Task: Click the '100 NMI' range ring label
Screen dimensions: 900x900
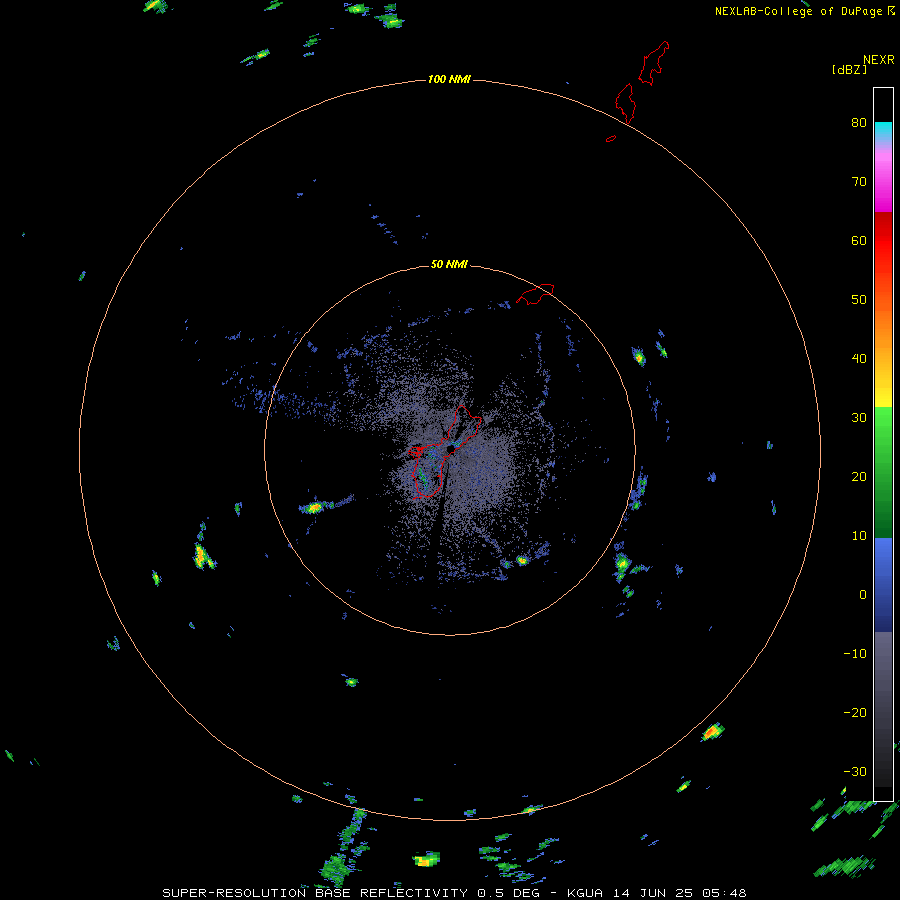Action: 449,79
